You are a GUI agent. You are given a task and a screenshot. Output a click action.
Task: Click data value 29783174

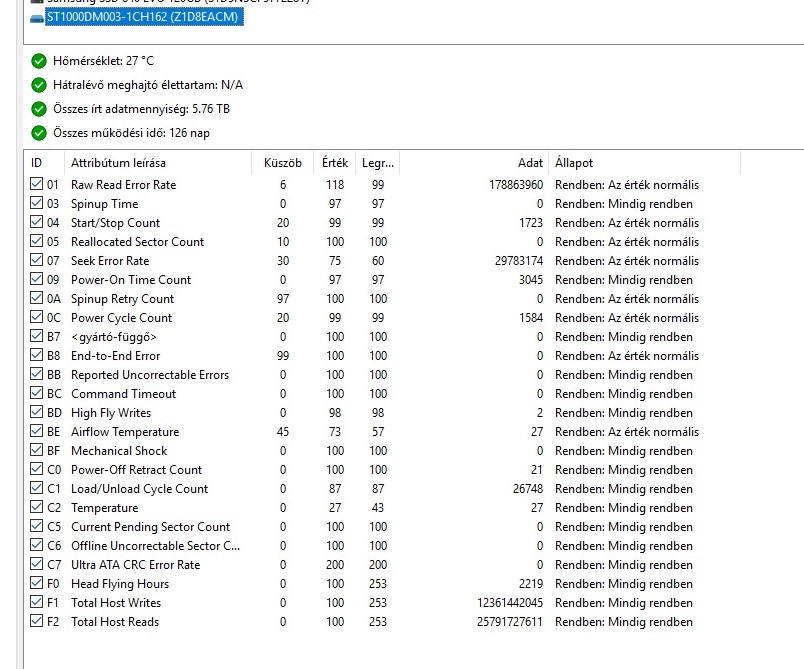click(x=519, y=261)
